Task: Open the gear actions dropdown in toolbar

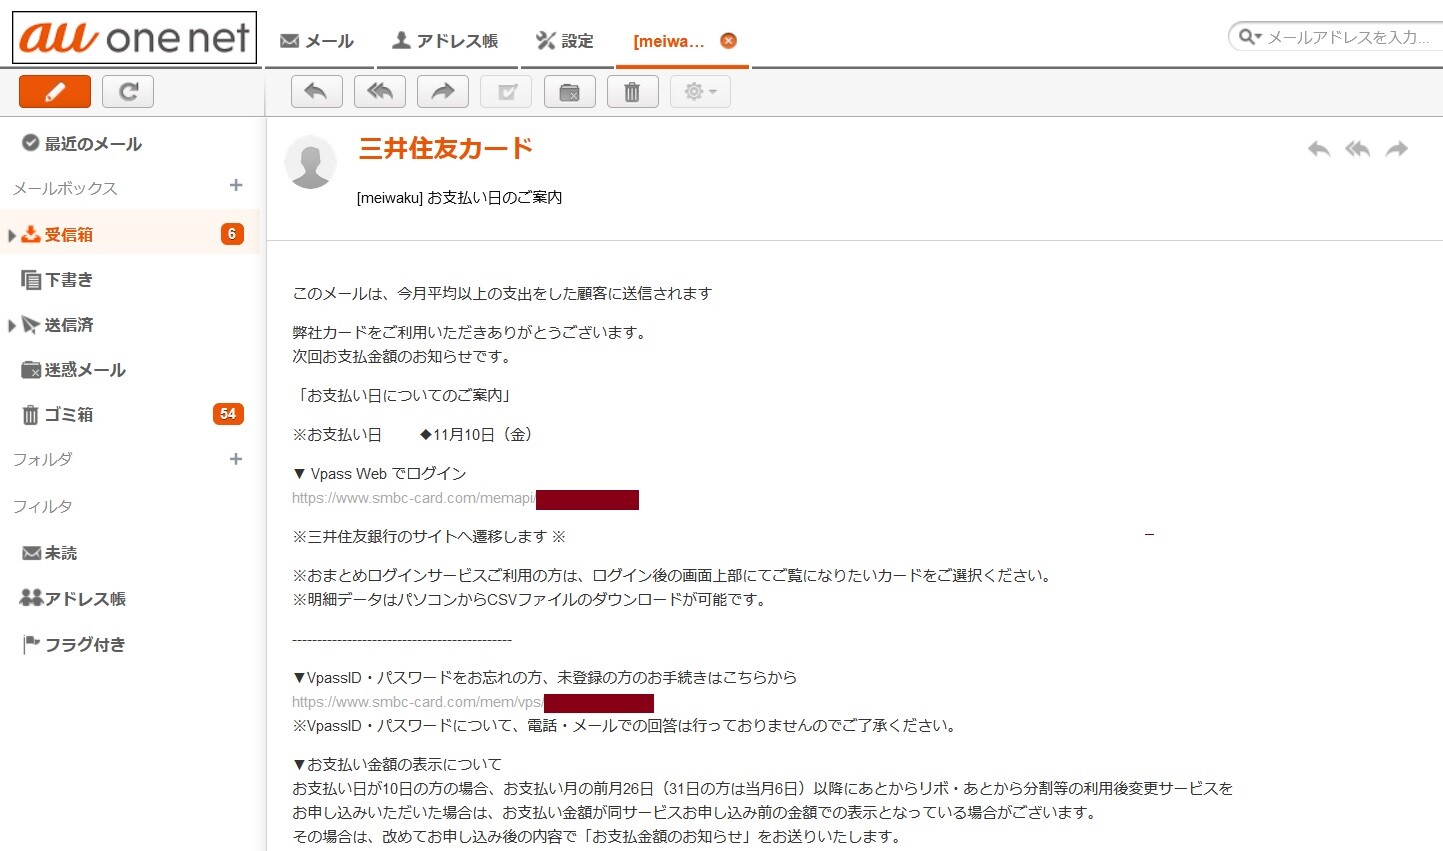Action: pos(700,92)
